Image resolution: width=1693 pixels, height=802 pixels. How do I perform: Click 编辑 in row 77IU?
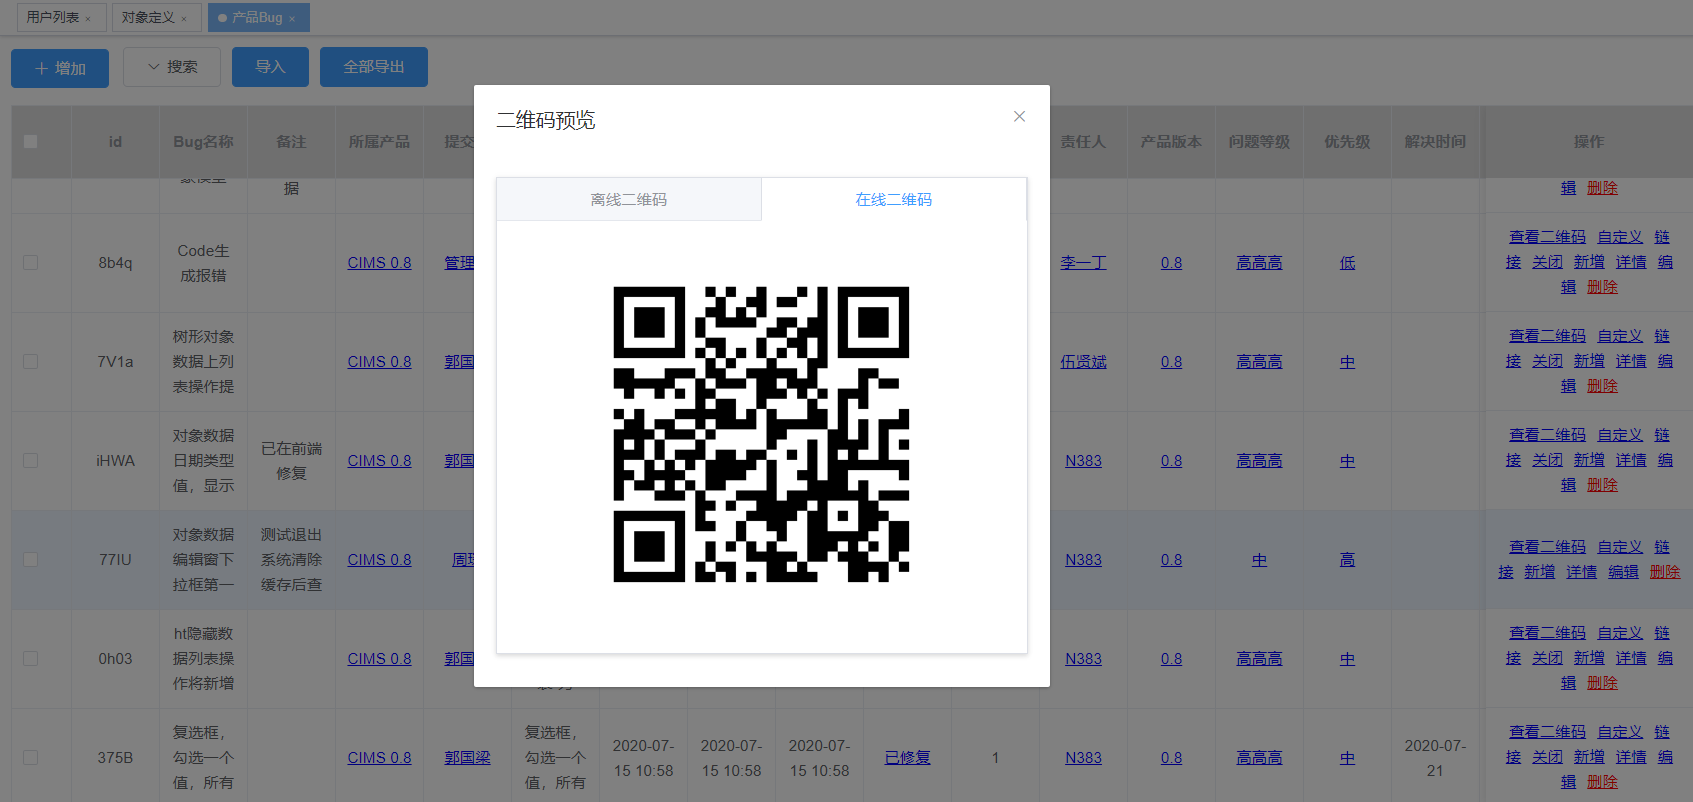(x=1623, y=572)
